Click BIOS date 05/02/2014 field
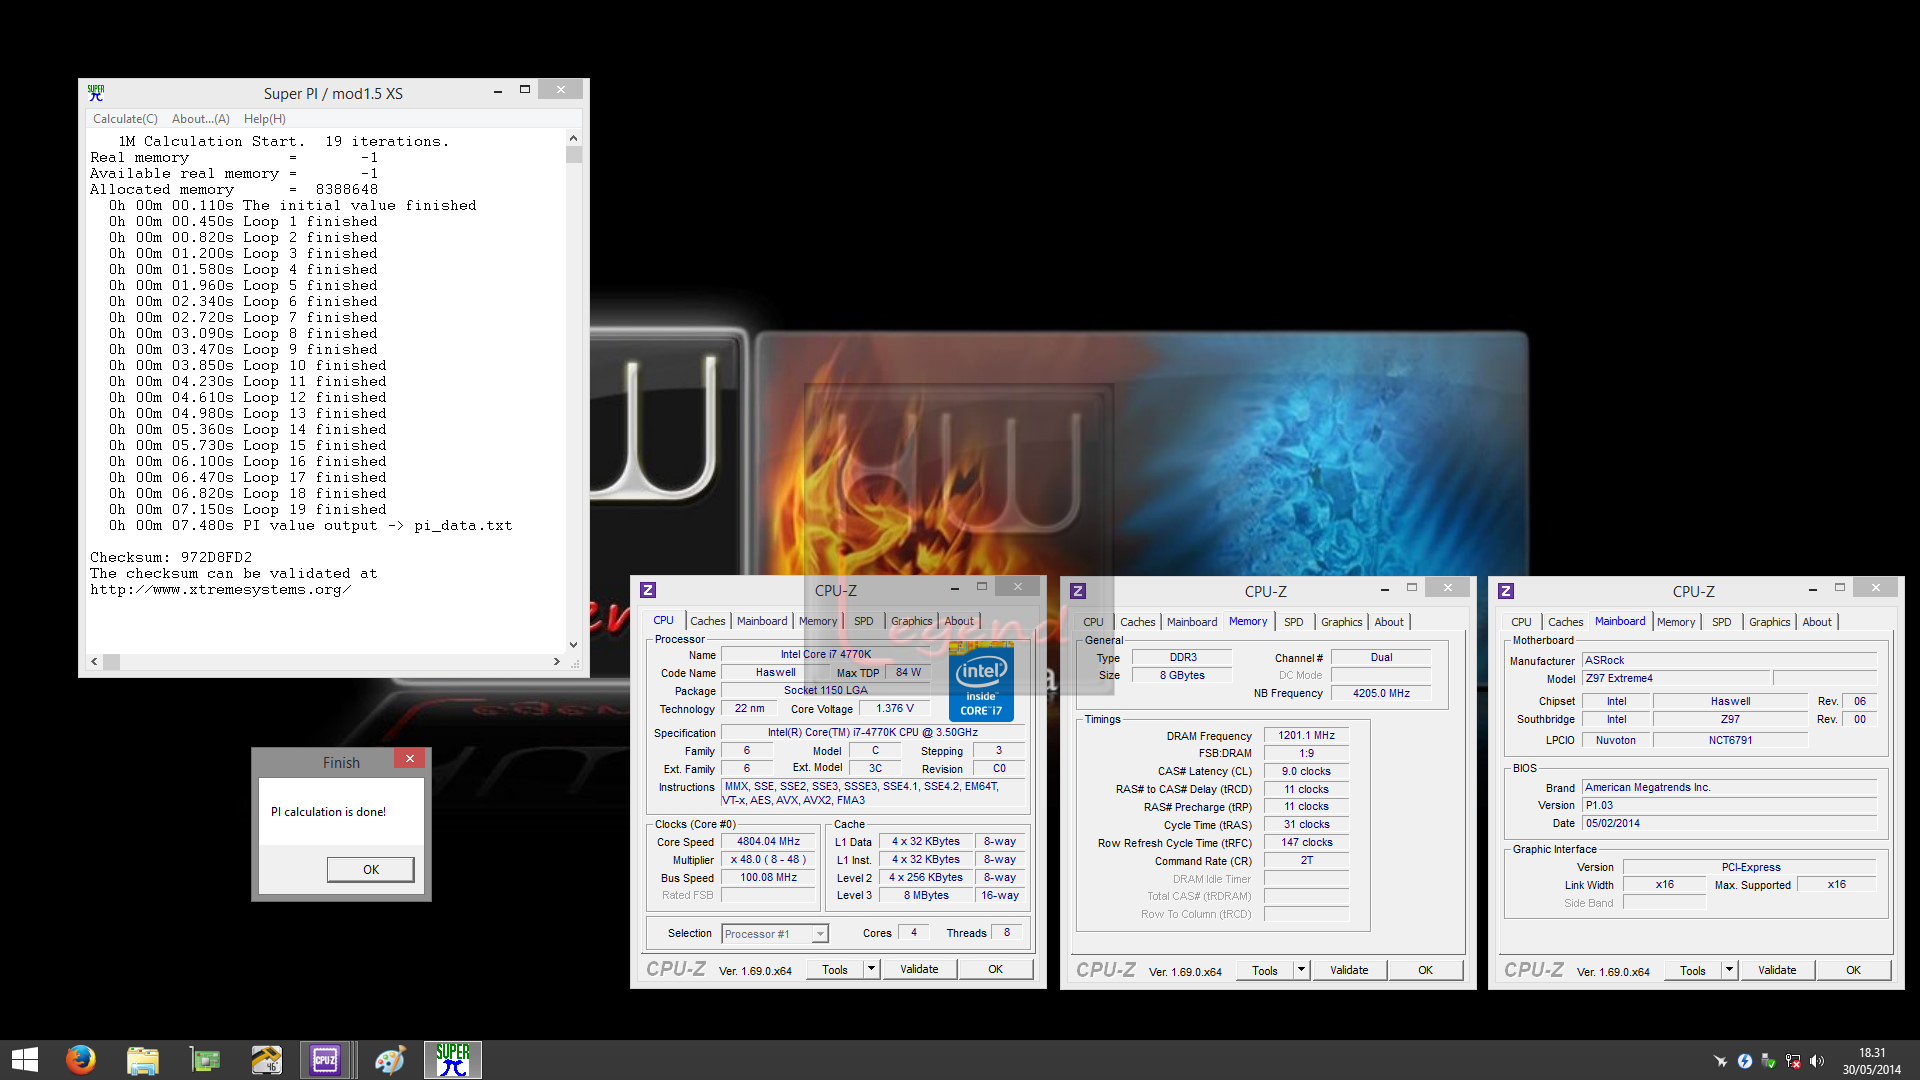The height and width of the screenshot is (1080, 1920). pyautogui.click(x=1729, y=823)
